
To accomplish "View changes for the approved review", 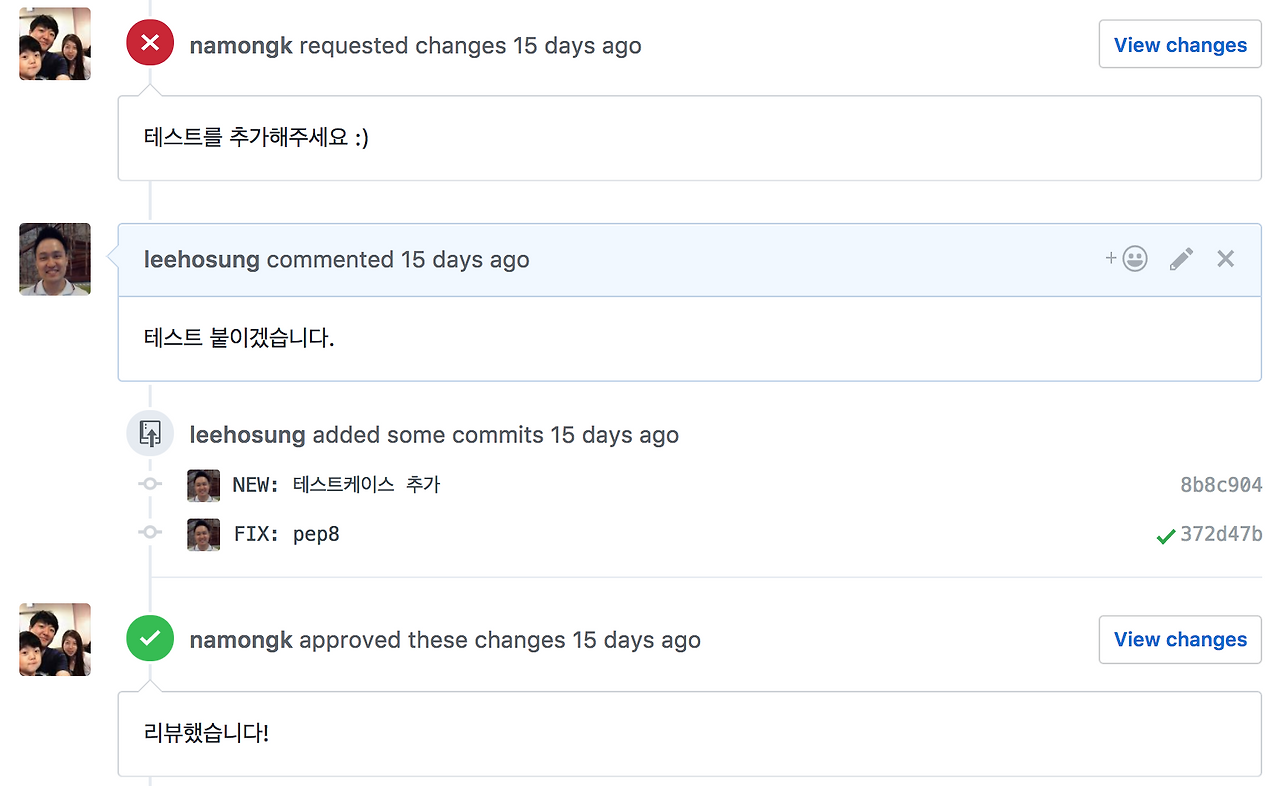I will click(x=1180, y=639).
